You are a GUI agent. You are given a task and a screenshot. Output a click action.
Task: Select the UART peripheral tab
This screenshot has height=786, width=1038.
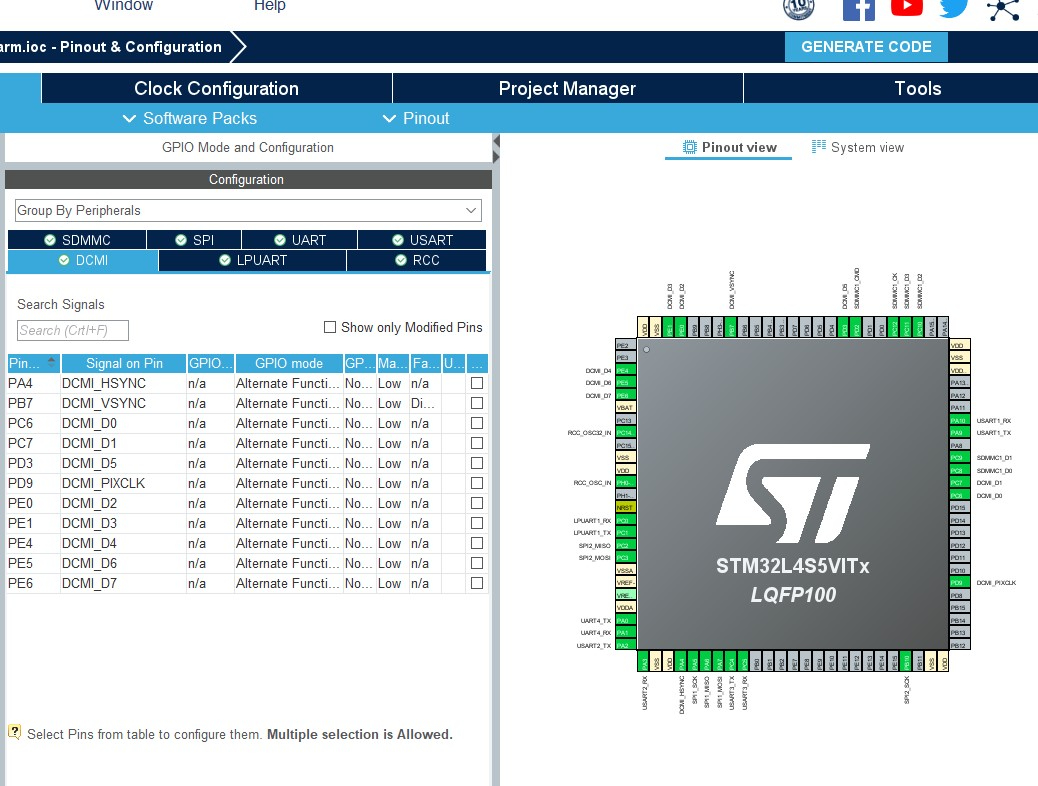[299, 240]
